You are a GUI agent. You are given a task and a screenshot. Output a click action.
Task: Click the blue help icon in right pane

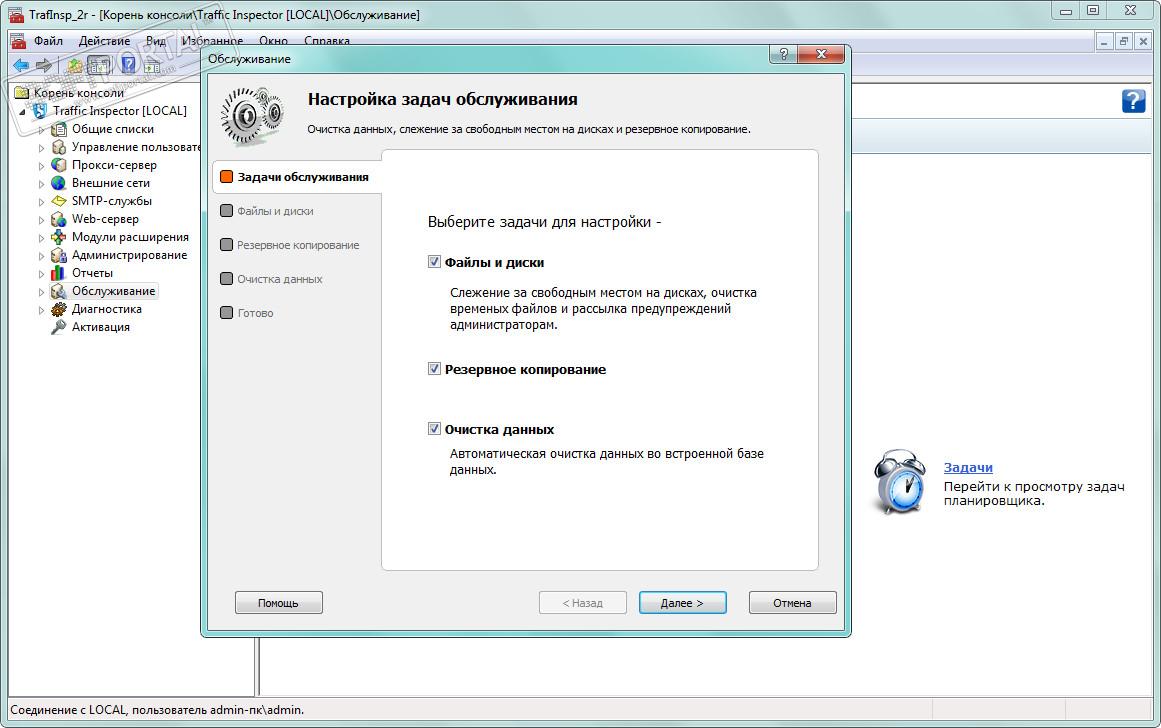(x=1133, y=101)
